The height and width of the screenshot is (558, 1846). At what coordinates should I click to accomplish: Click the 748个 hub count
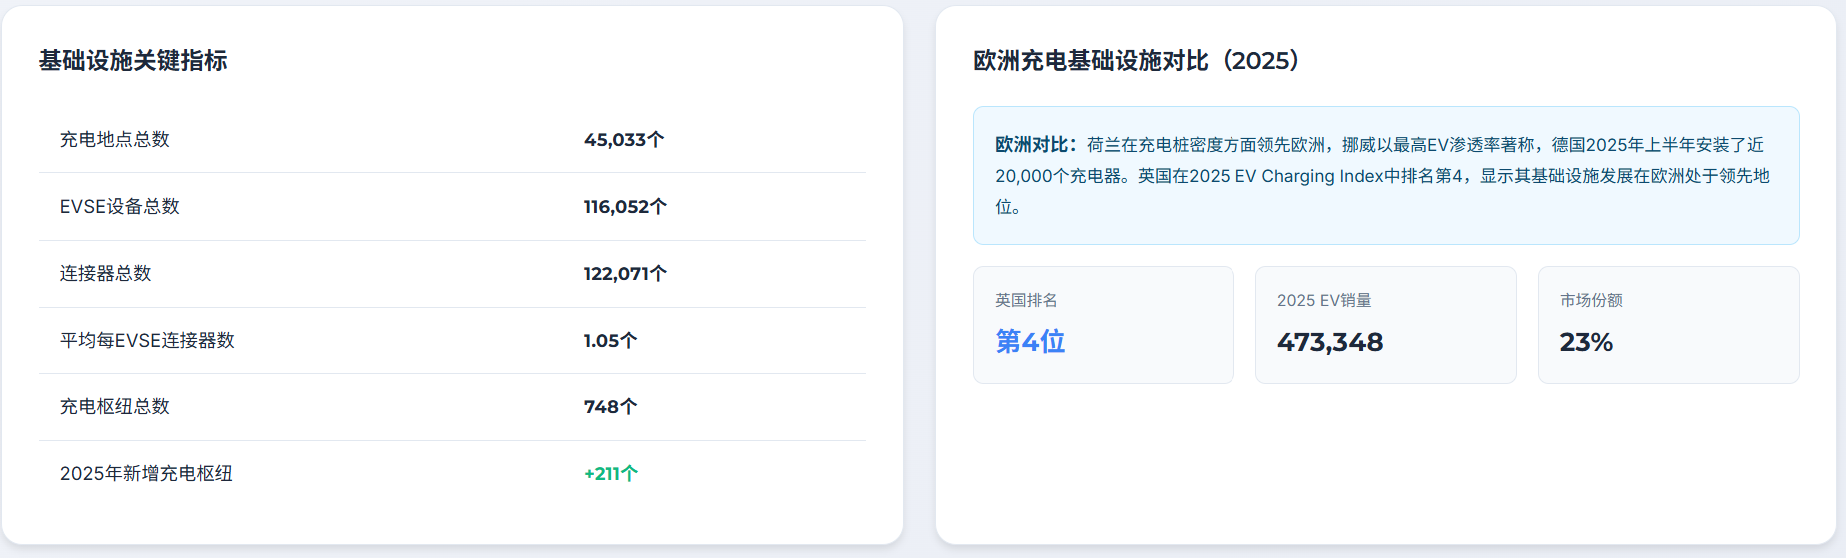tap(609, 407)
